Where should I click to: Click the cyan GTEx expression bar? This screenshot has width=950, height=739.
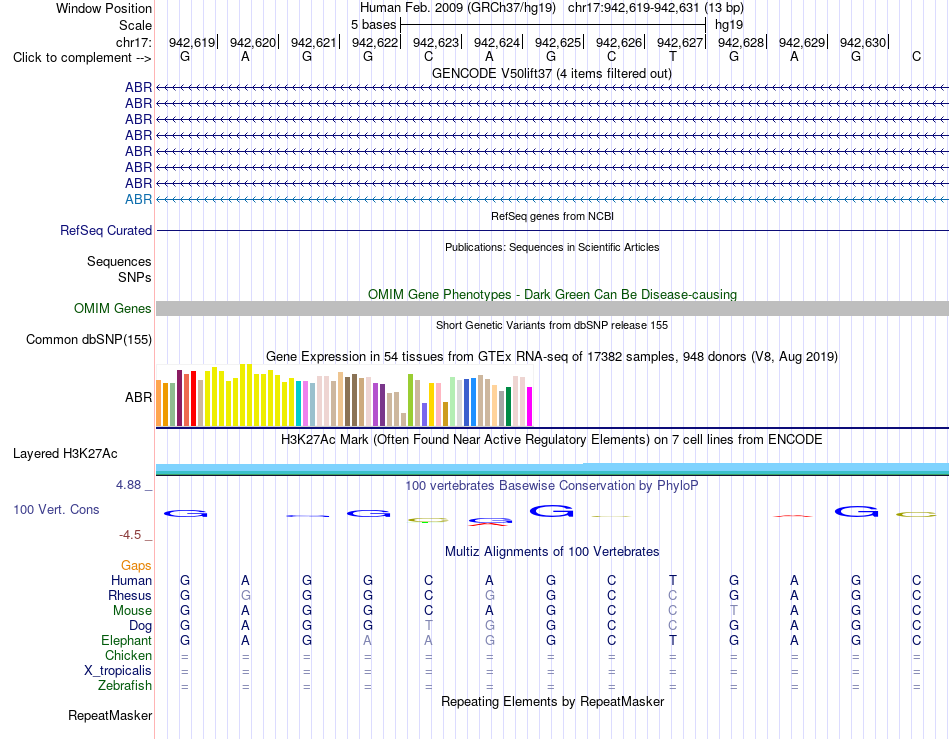coord(299,404)
